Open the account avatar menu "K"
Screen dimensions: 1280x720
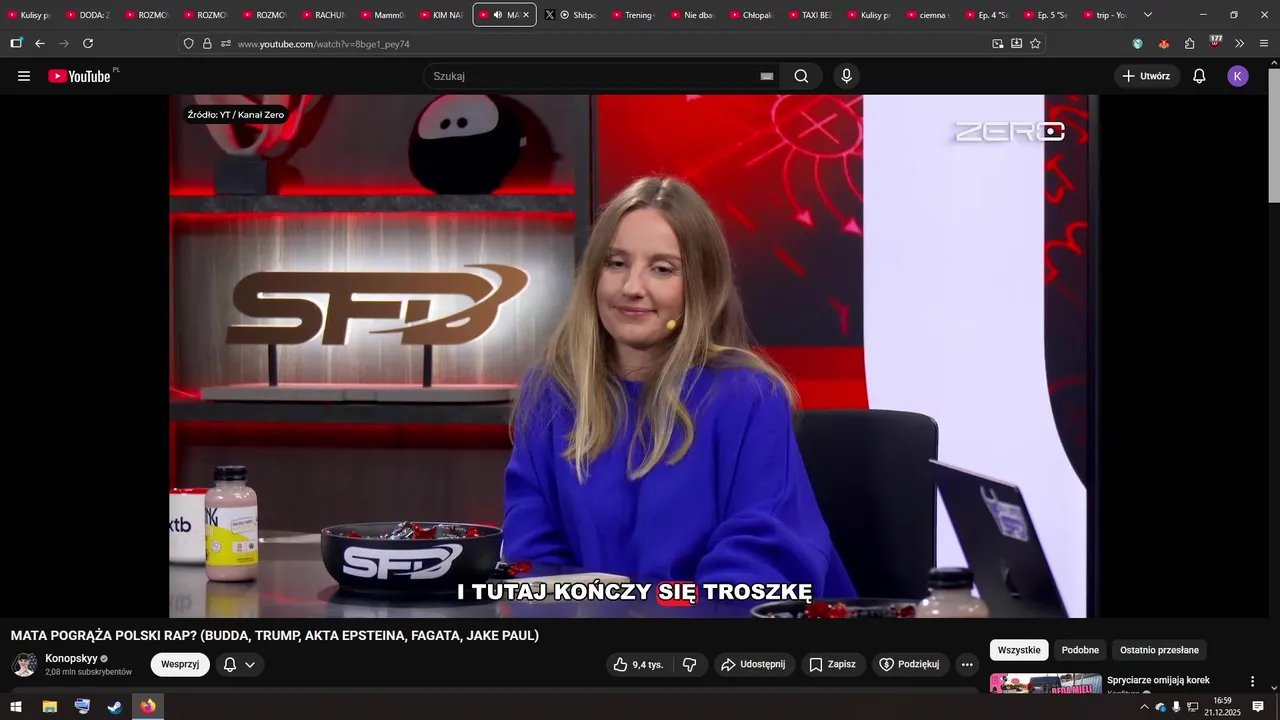point(1238,76)
